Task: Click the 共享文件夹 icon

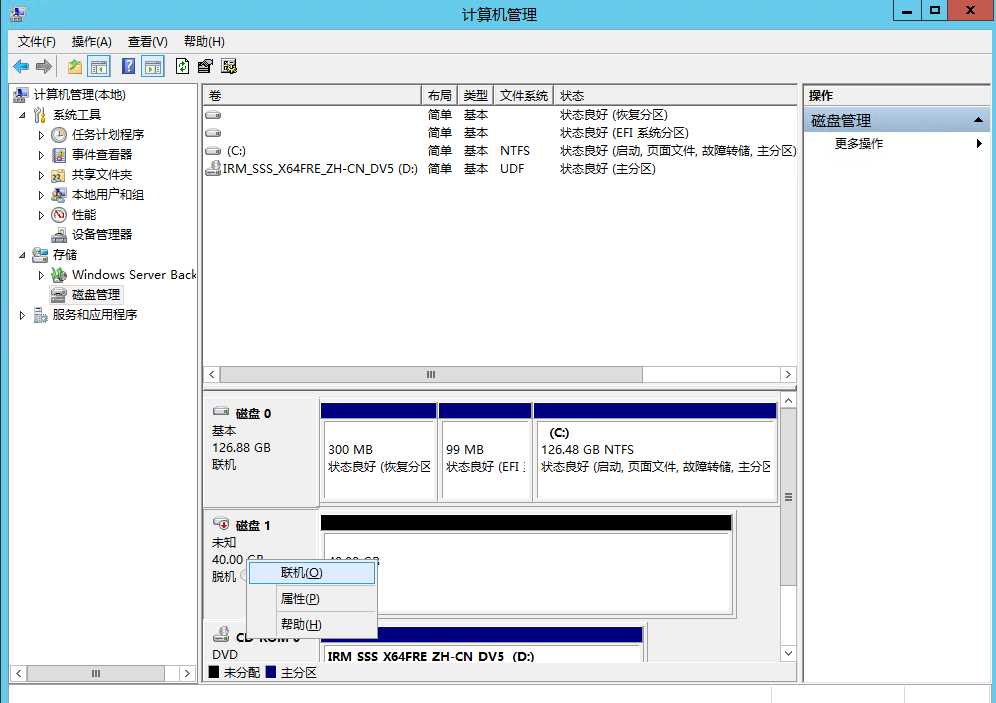Action: (x=58, y=175)
